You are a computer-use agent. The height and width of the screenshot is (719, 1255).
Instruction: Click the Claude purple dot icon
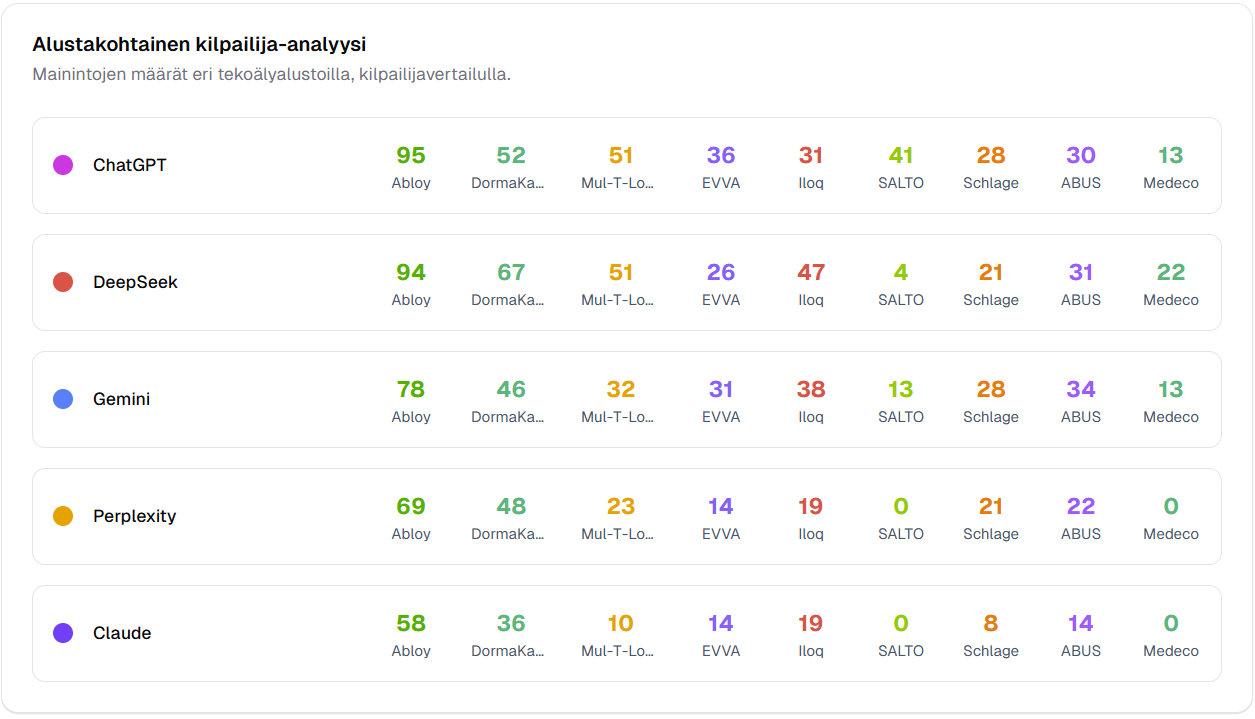click(63, 633)
